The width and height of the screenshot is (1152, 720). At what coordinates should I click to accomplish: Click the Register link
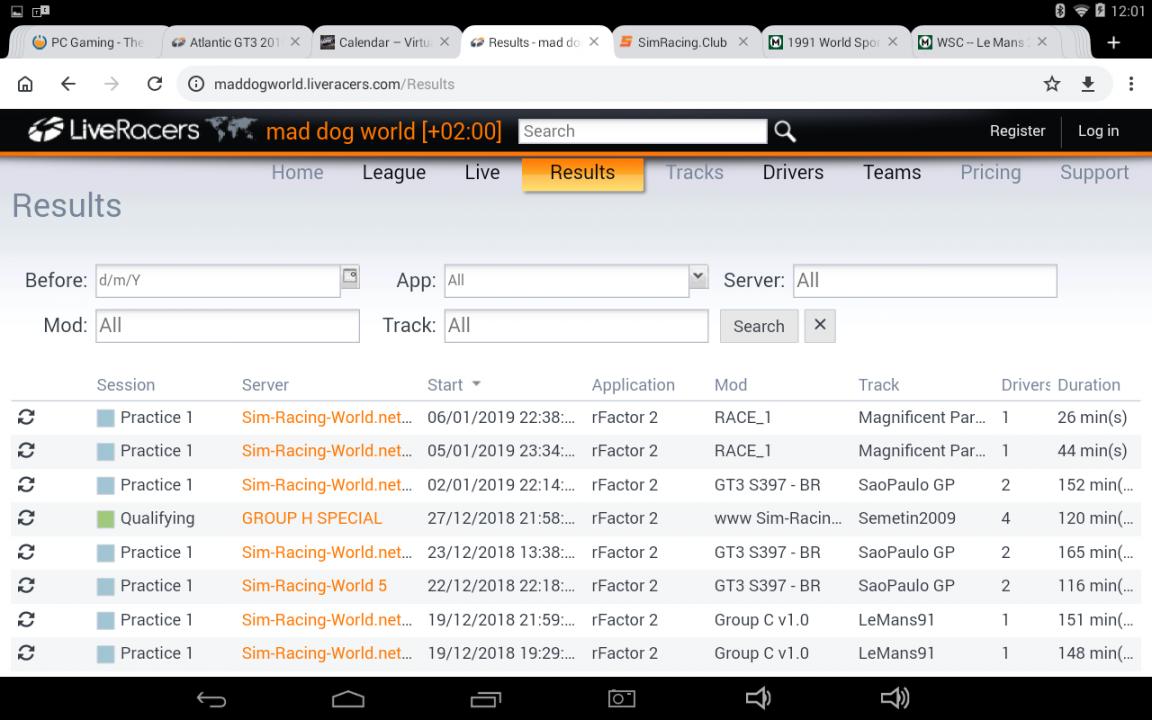click(x=1017, y=131)
